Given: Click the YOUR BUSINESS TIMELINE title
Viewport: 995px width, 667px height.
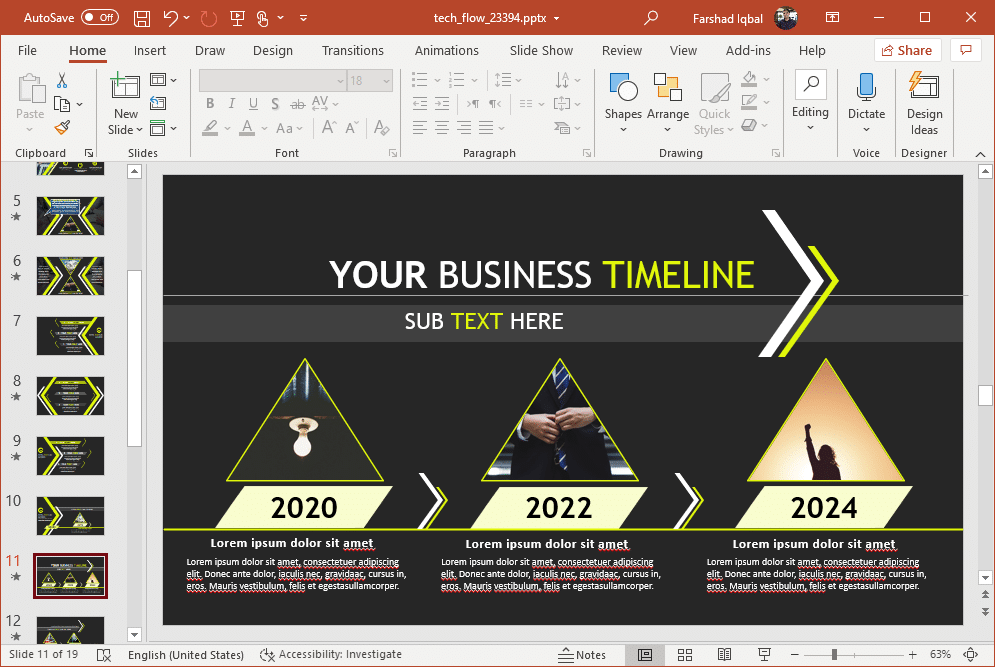Looking at the screenshot, I should (x=541, y=275).
